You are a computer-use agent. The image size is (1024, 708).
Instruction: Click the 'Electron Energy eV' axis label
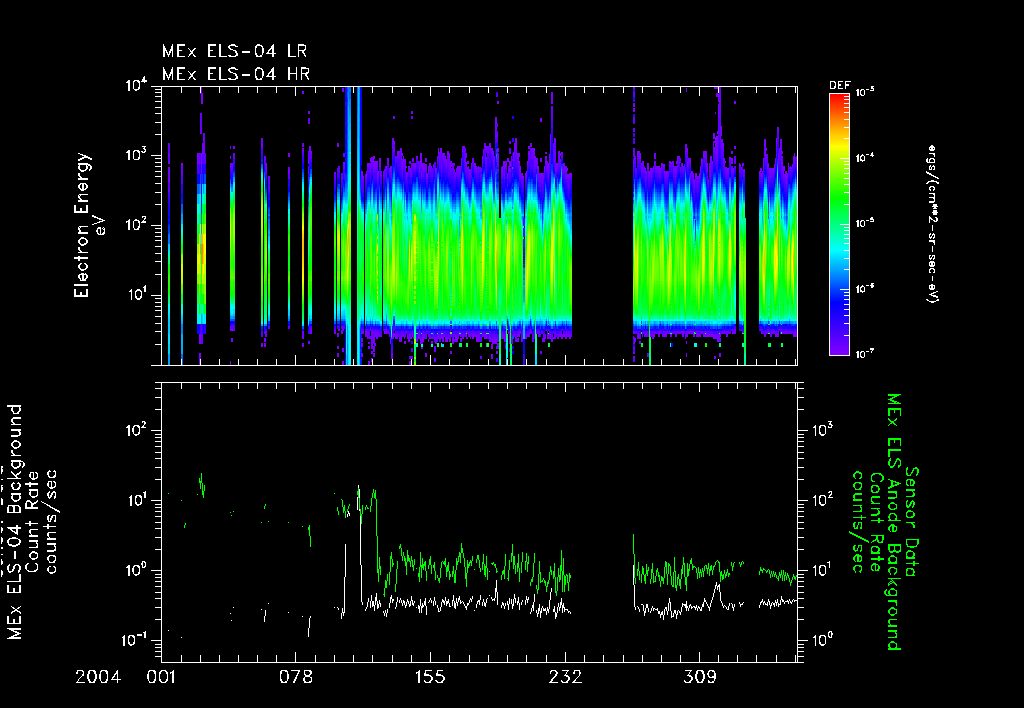click(x=88, y=225)
